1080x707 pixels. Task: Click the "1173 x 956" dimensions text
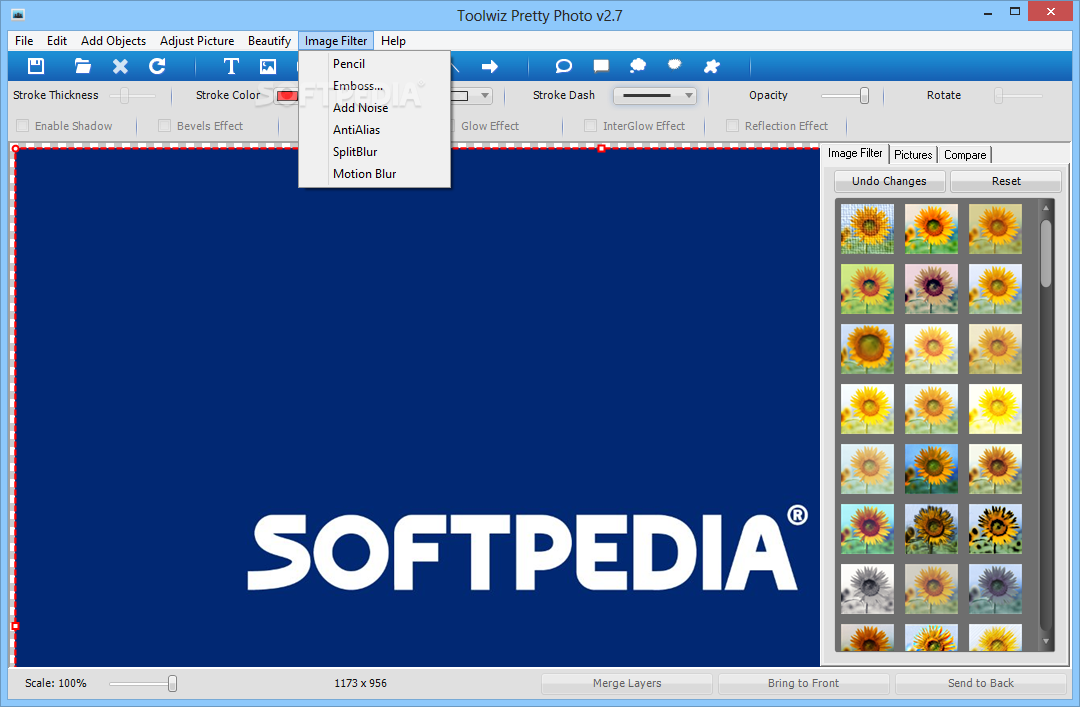[x=360, y=683]
